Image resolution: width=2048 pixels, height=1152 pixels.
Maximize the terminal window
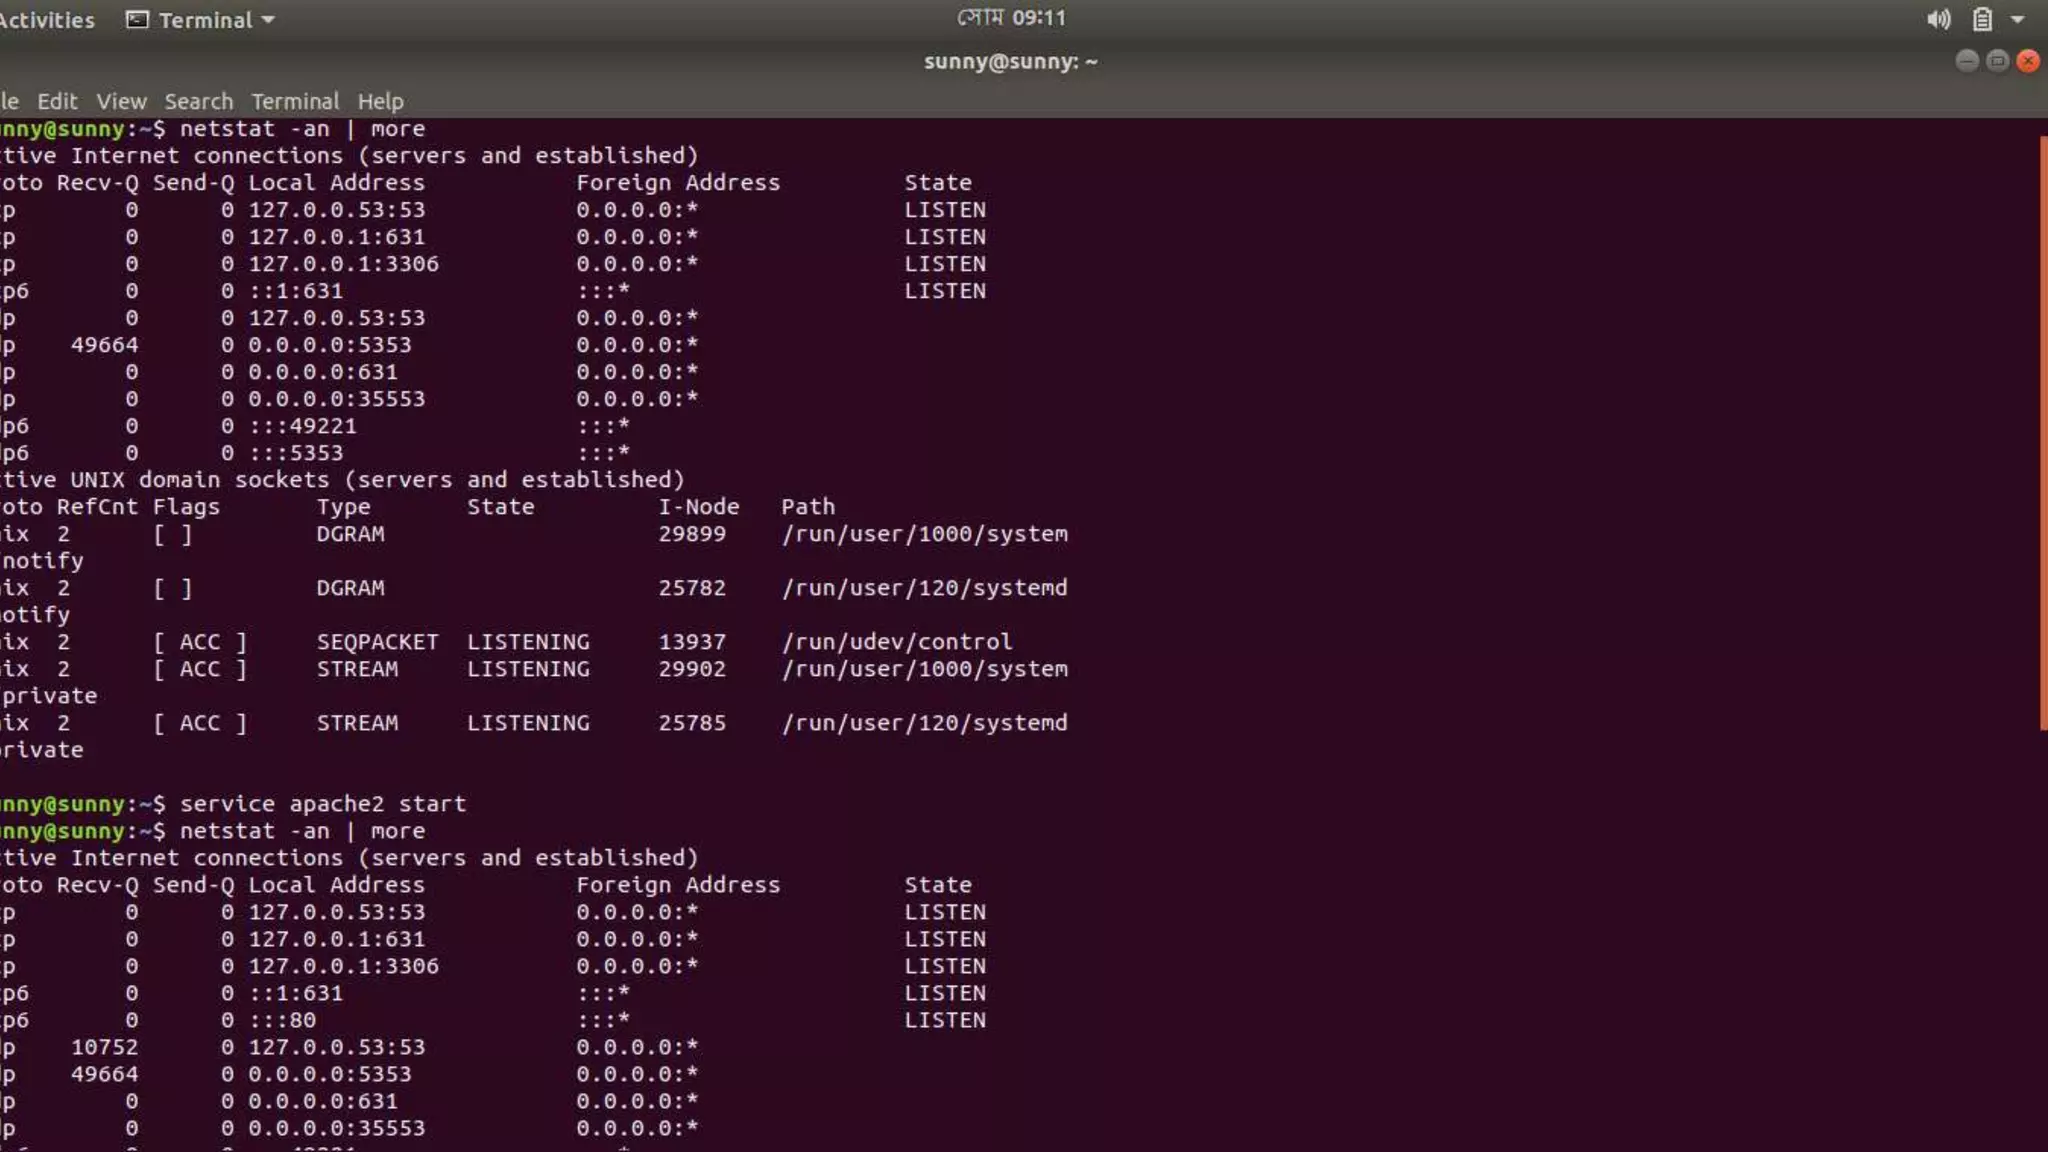click(1997, 61)
